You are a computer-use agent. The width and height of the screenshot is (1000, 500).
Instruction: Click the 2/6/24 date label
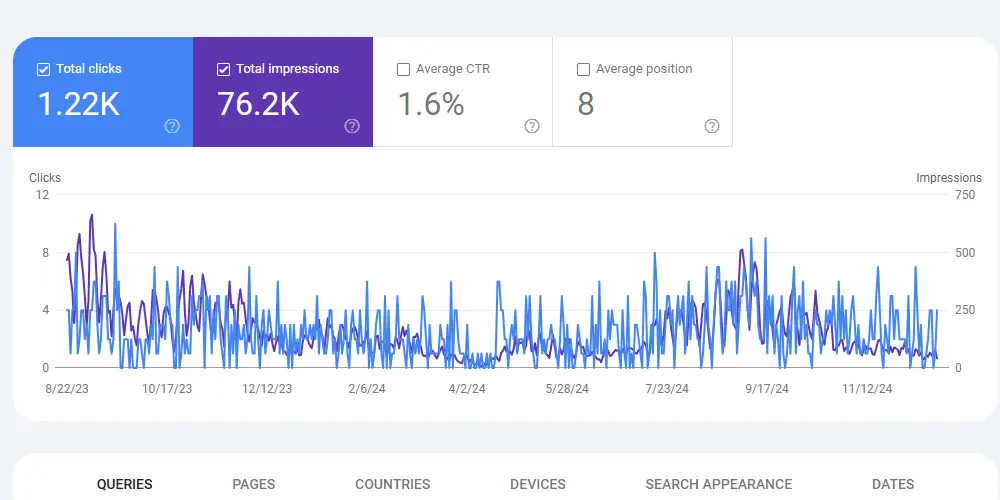point(367,389)
